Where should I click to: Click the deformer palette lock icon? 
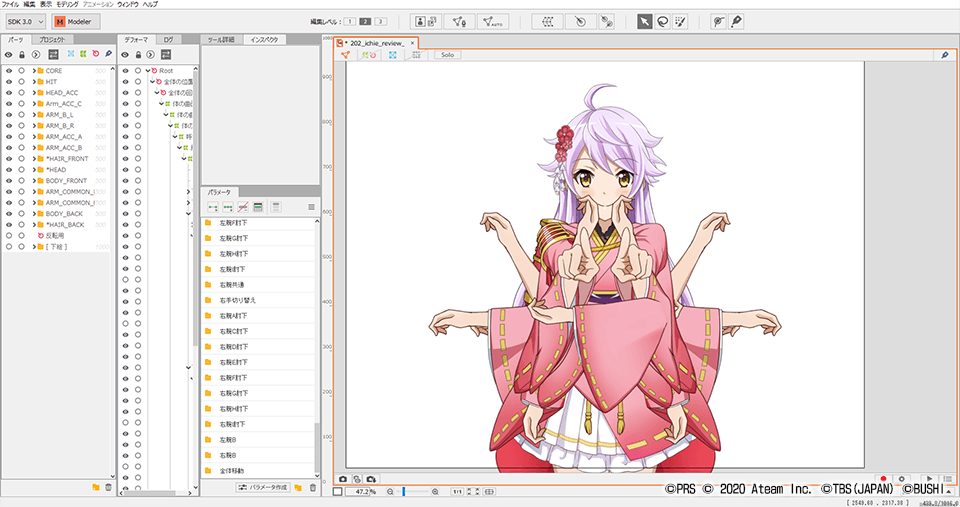pos(138,54)
